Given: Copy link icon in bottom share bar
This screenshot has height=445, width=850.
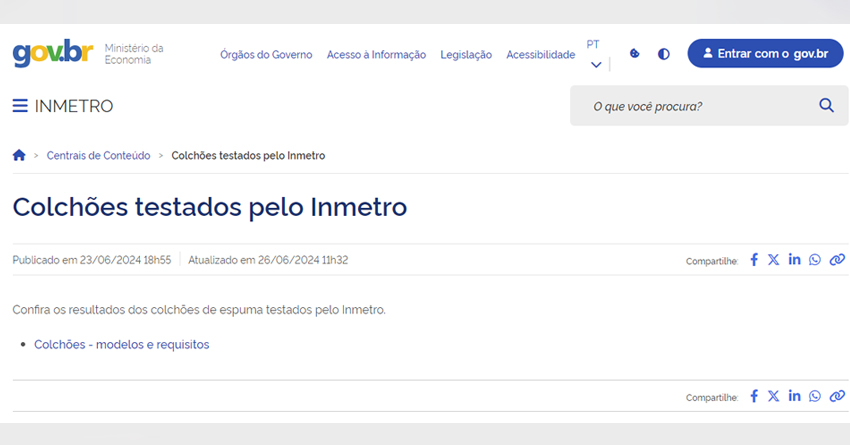Looking at the screenshot, I should [x=837, y=396].
